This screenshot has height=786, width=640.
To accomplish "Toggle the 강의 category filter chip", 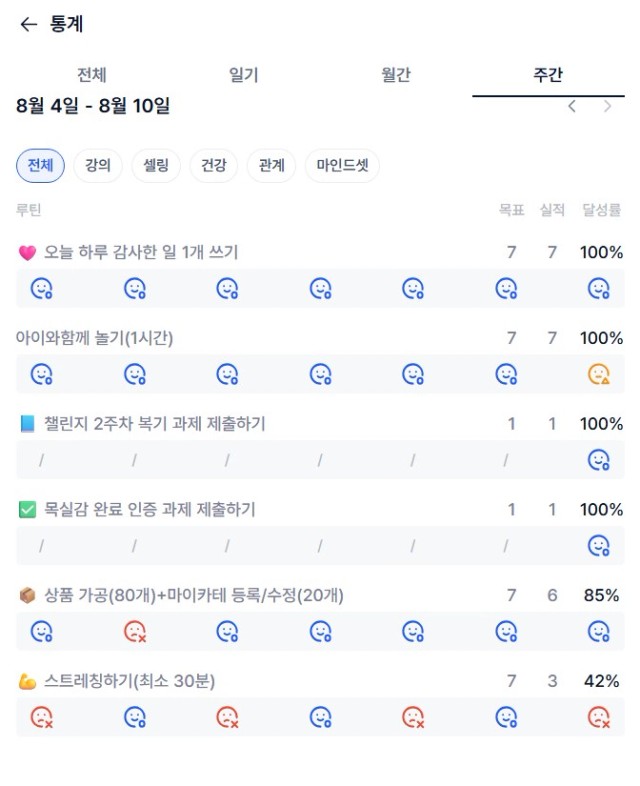I will point(98,165).
